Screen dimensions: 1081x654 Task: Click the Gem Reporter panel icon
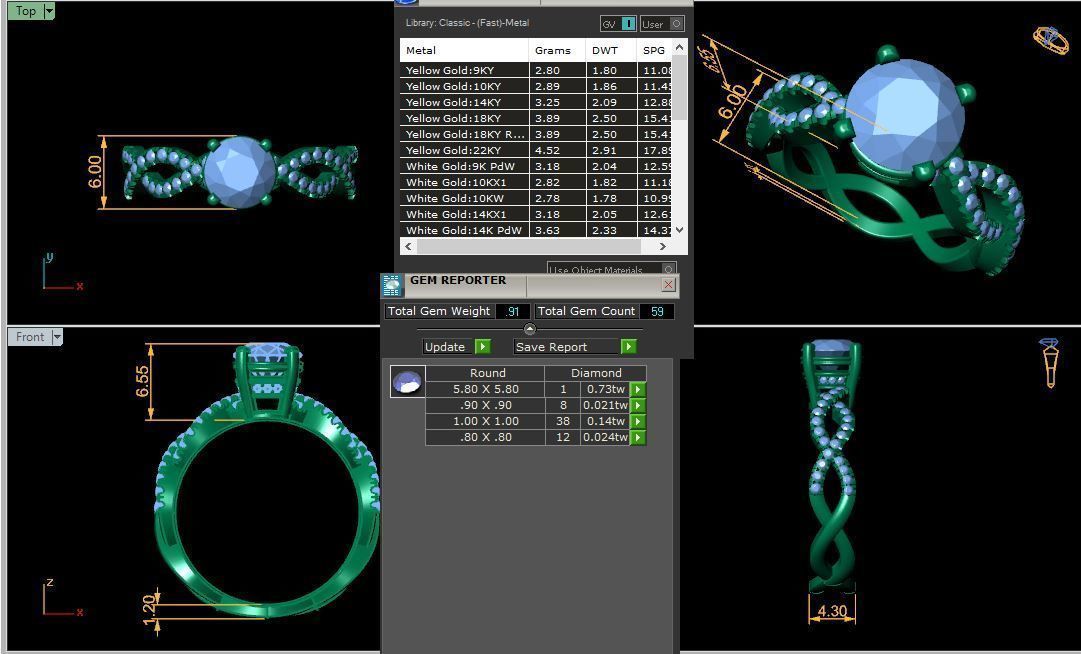tap(392, 285)
